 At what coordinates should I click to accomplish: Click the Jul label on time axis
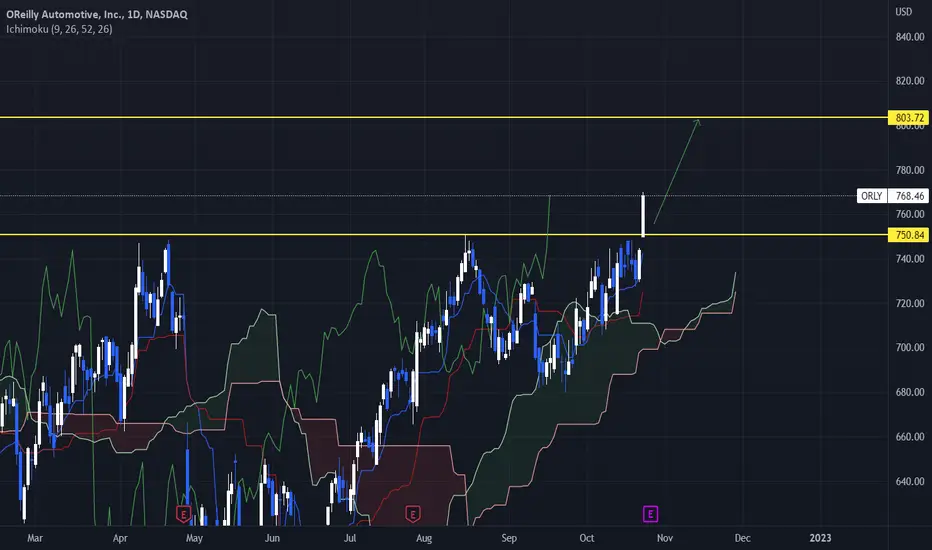tap(350, 538)
